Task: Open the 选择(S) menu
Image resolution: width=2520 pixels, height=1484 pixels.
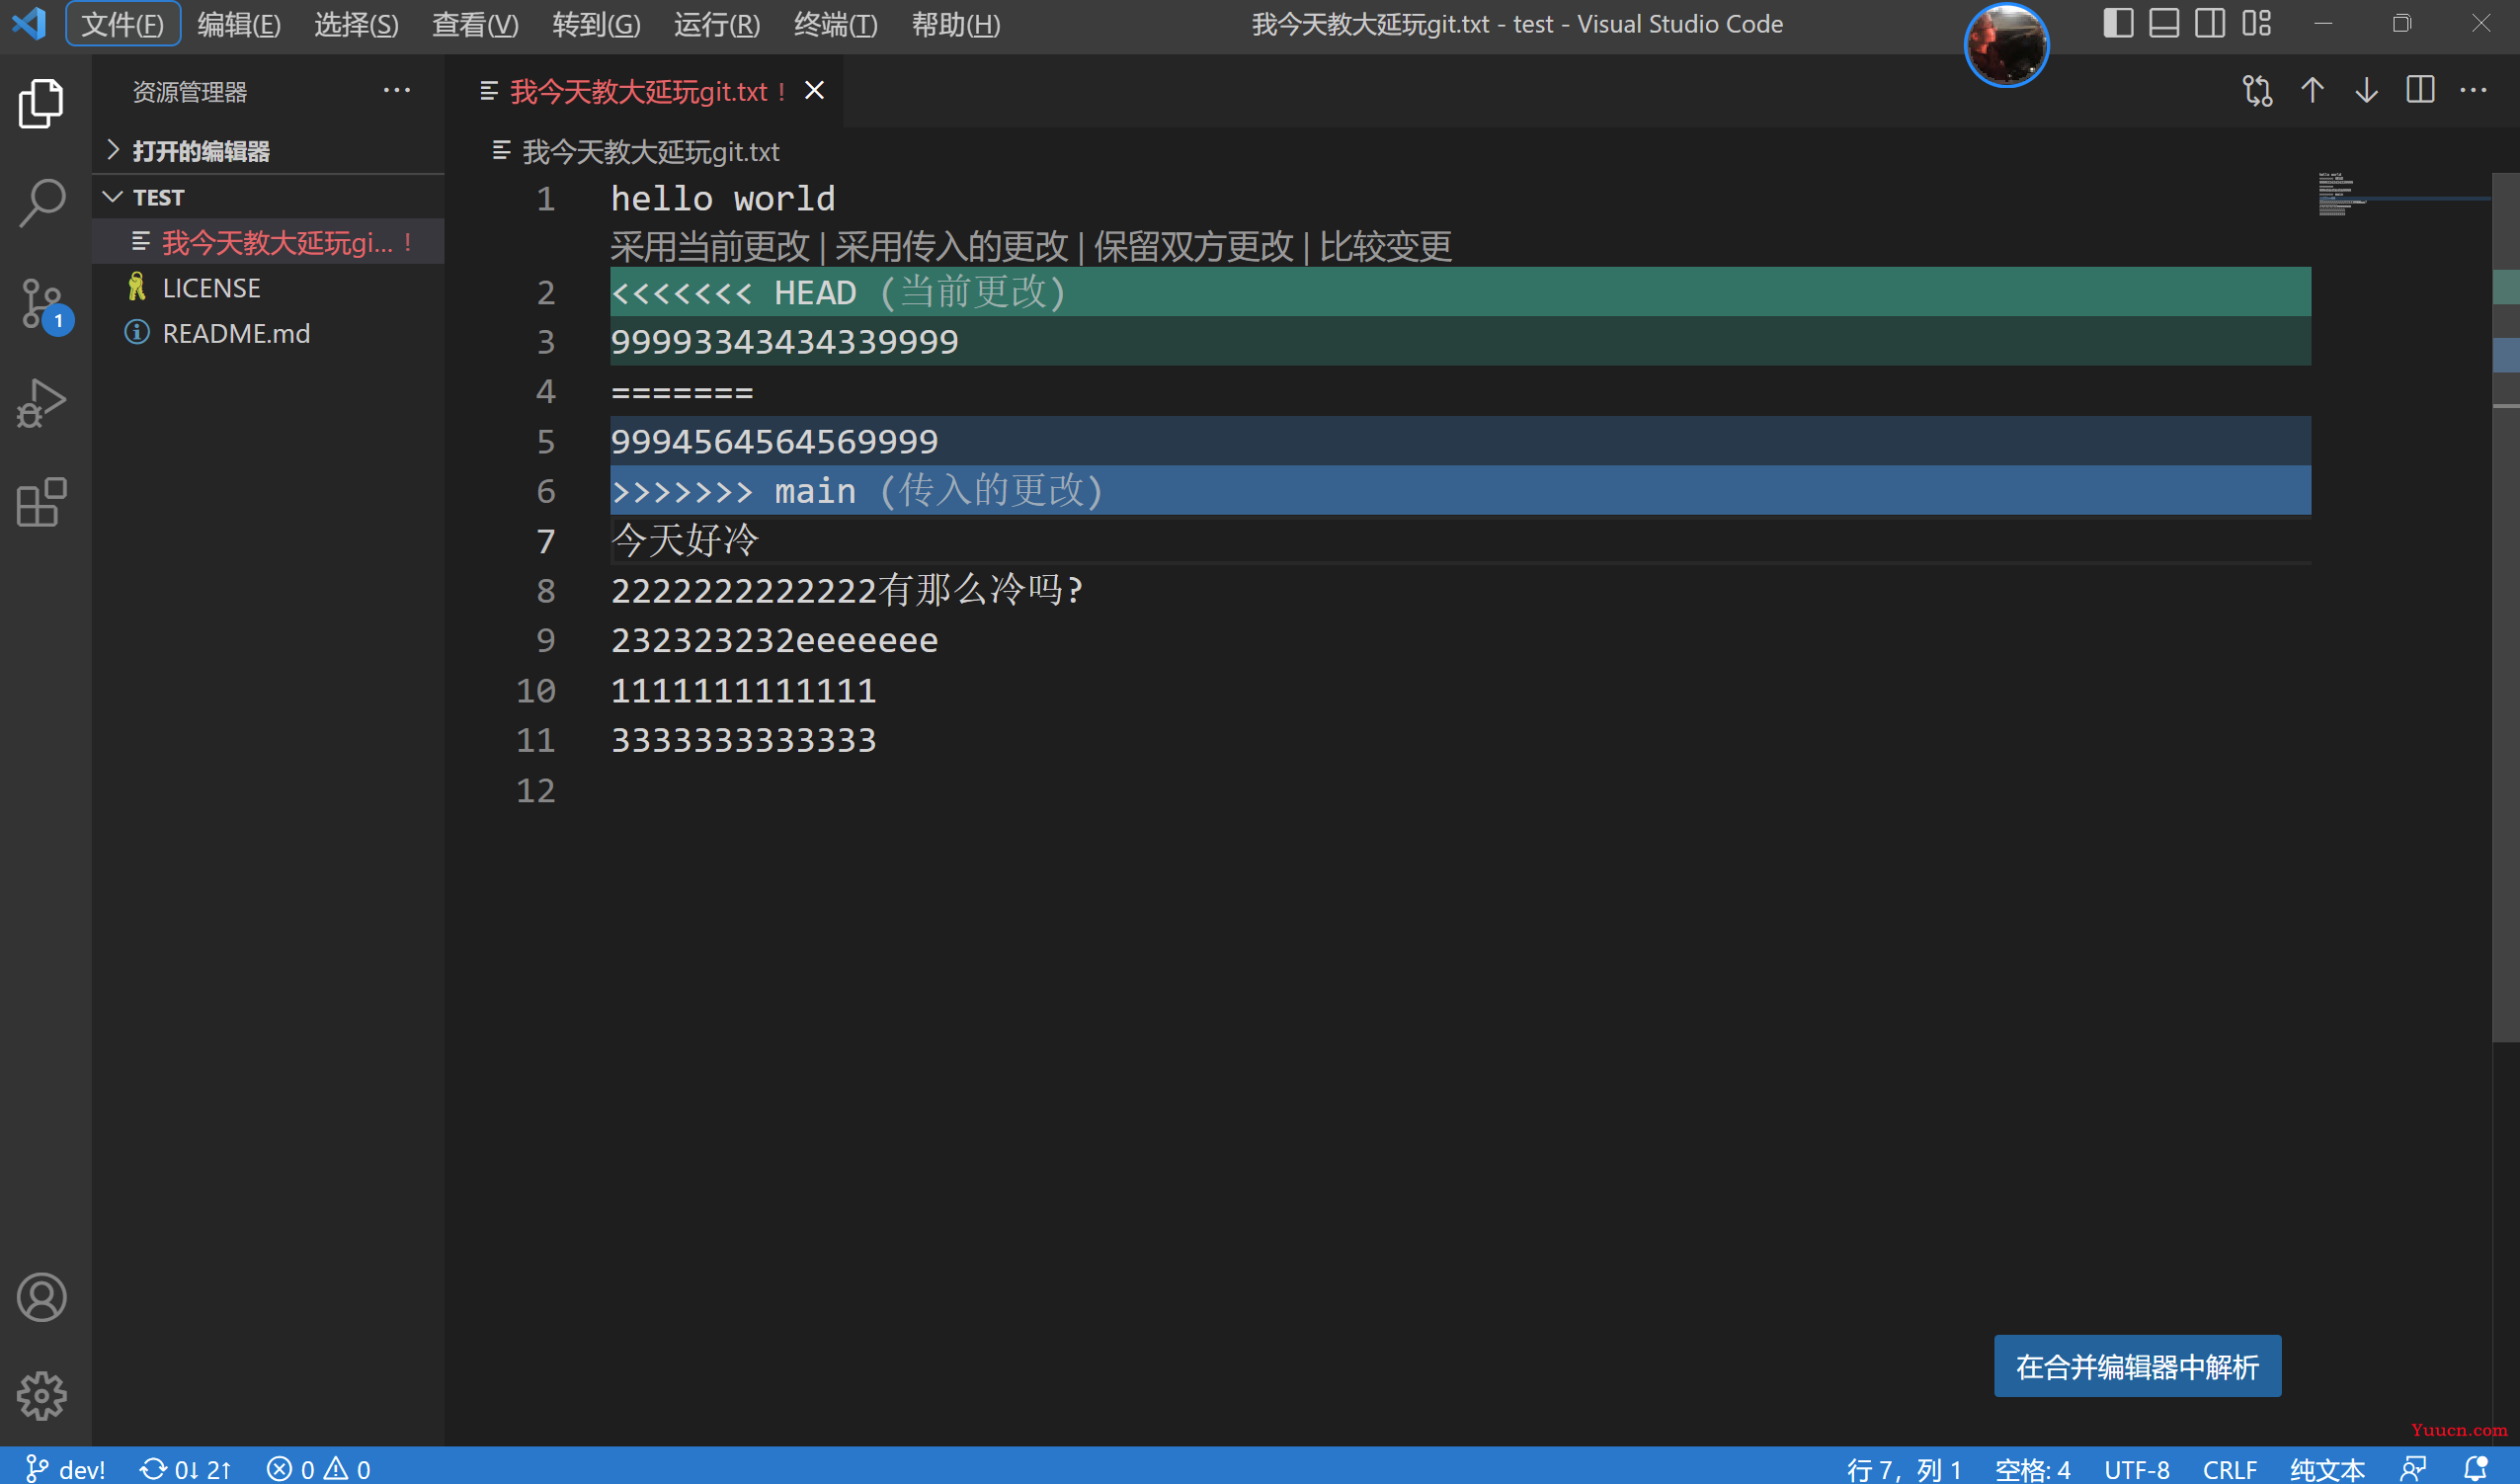Action: point(356,24)
